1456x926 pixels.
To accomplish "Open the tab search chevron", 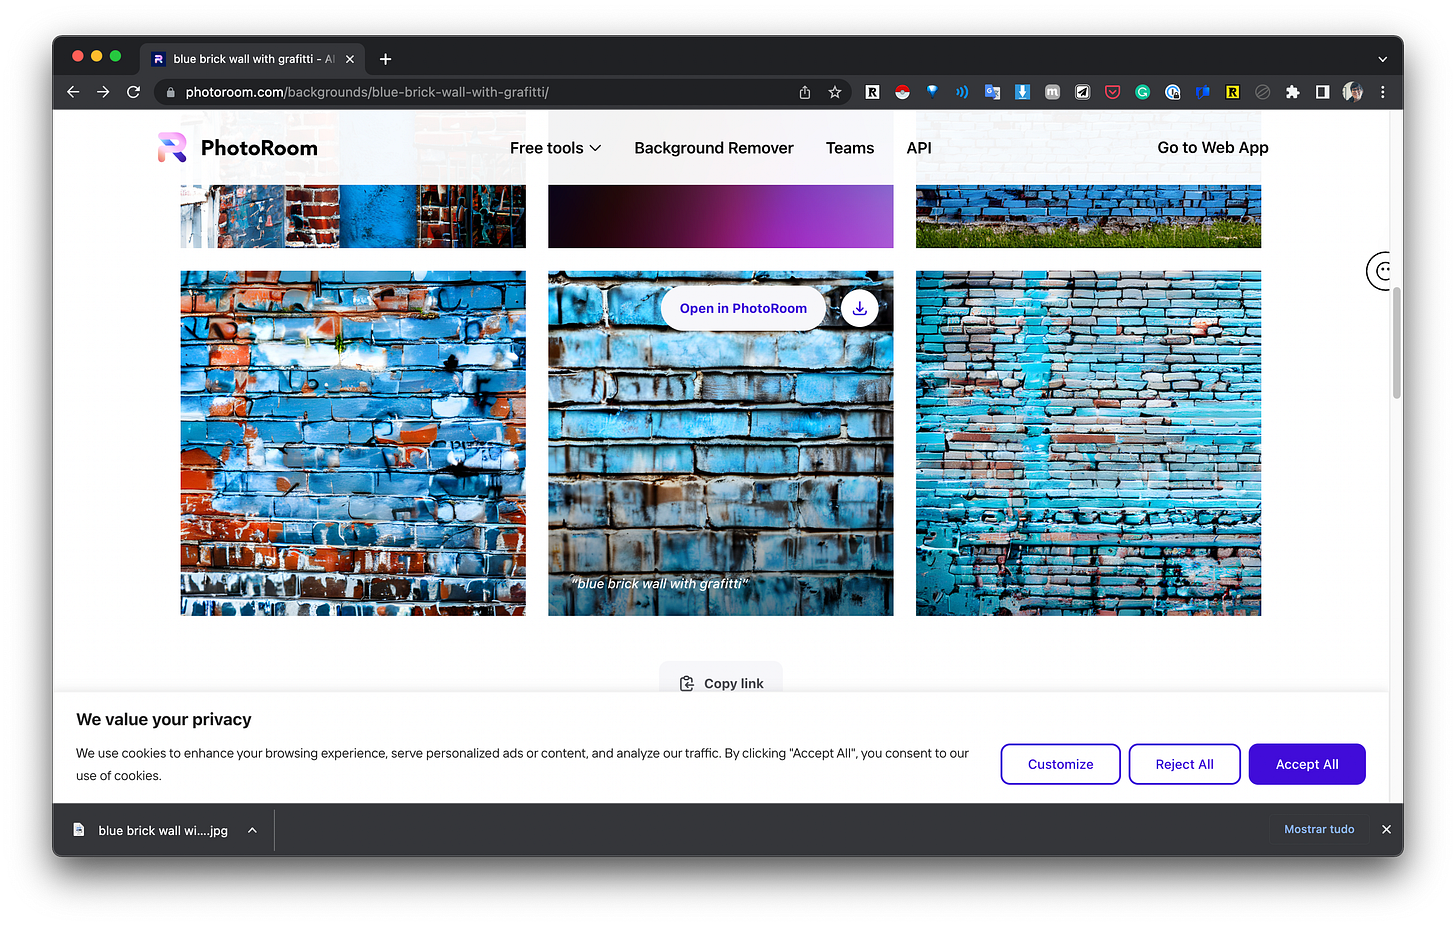I will (1382, 59).
